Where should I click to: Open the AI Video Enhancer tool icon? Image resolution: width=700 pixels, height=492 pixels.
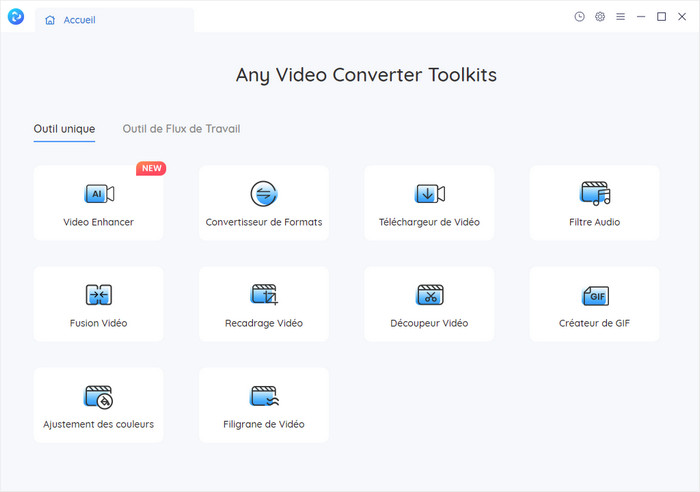tap(99, 194)
